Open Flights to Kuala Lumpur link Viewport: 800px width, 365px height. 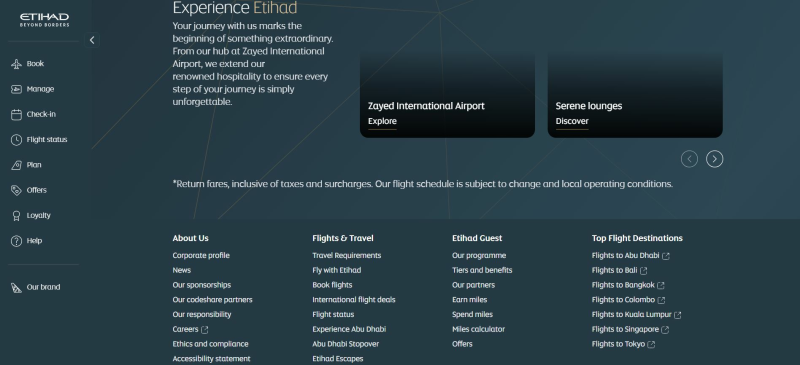click(x=632, y=314)
